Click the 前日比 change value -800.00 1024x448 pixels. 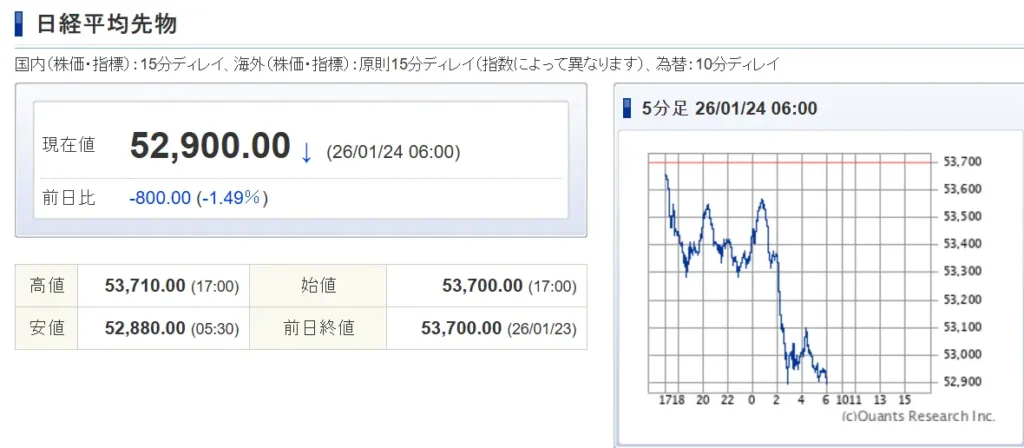pyautogui.click(x=160, y=198)
